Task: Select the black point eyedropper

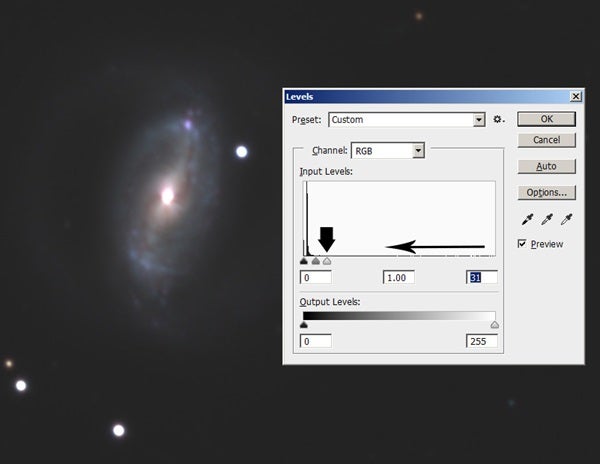Action: coord(527,220)
